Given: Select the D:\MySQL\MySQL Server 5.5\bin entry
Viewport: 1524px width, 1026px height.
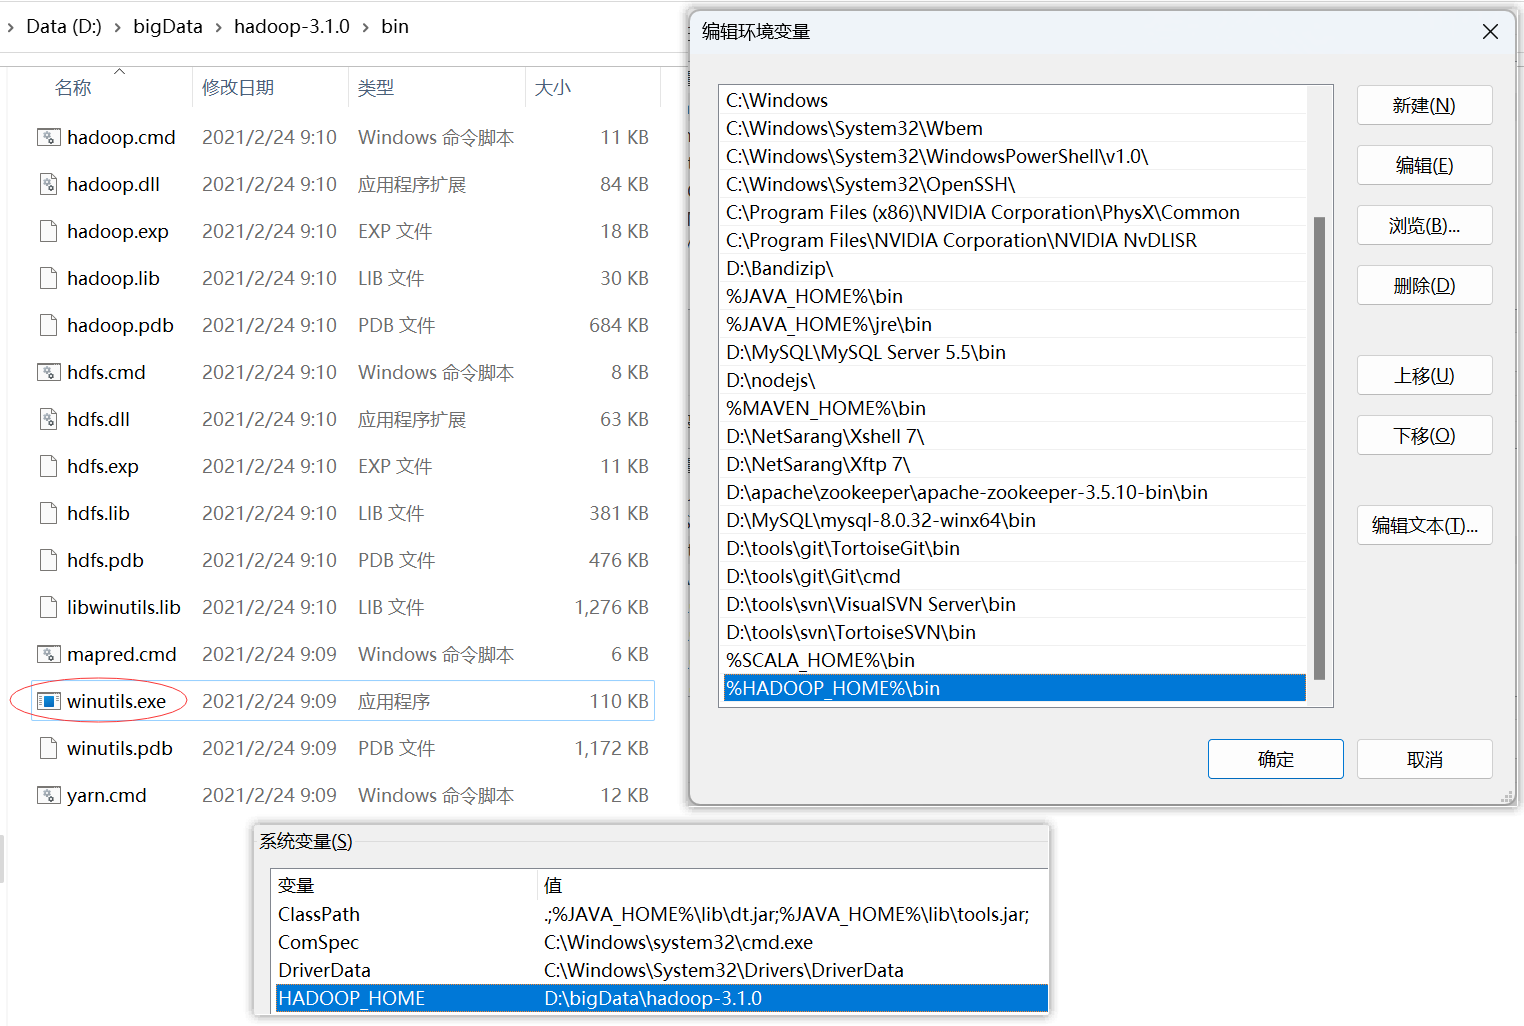Looking at the screenshot, I should coord(1014,352).
